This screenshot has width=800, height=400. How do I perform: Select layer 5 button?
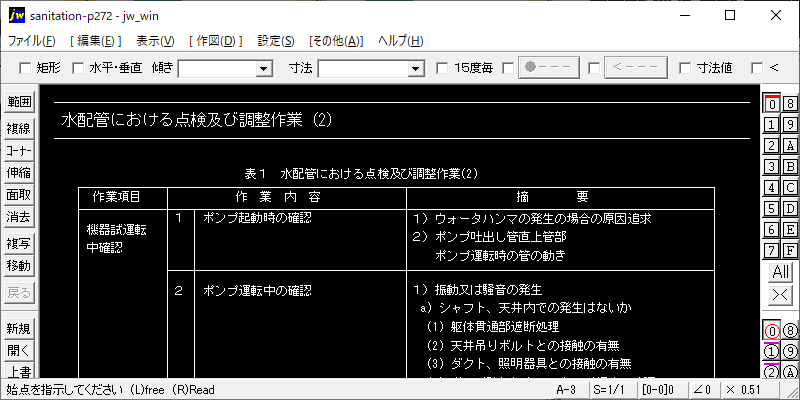click(x=772, y=209)
